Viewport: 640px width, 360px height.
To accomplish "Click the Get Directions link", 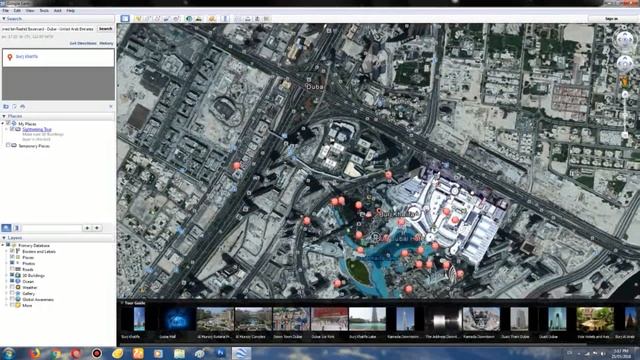I will pyautogui.click(x=83, y=43).
